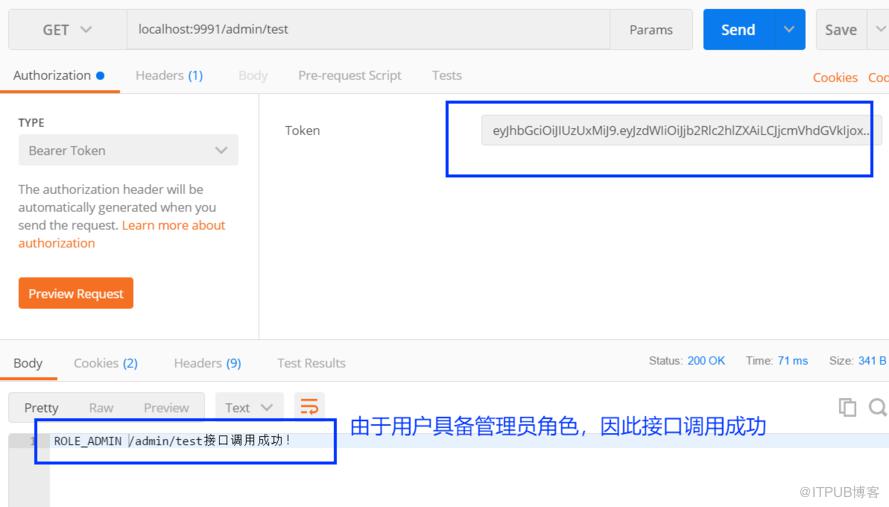
Task: Click the search response magnifier icon
Action: tap(877, 407)
